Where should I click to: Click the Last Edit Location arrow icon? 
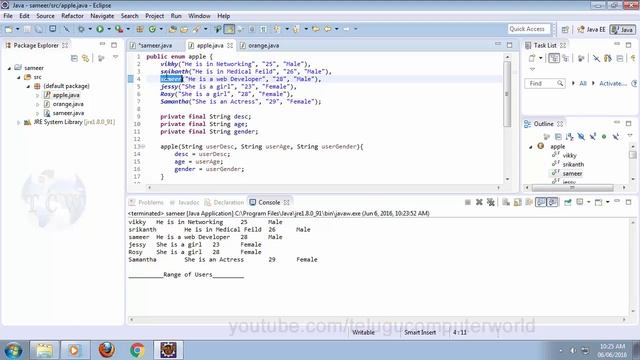tap(316, 29)
